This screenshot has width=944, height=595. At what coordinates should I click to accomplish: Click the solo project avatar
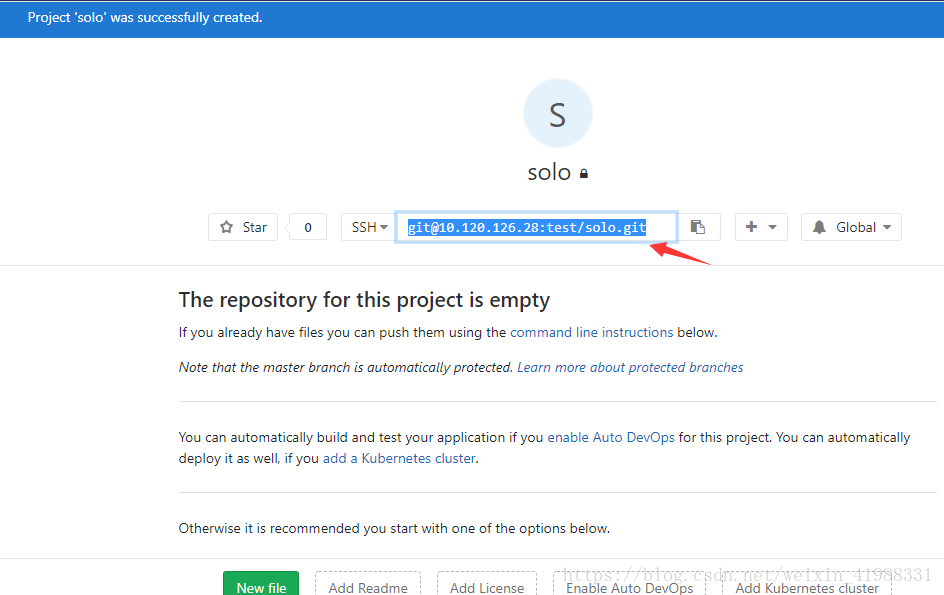(557, 113)
